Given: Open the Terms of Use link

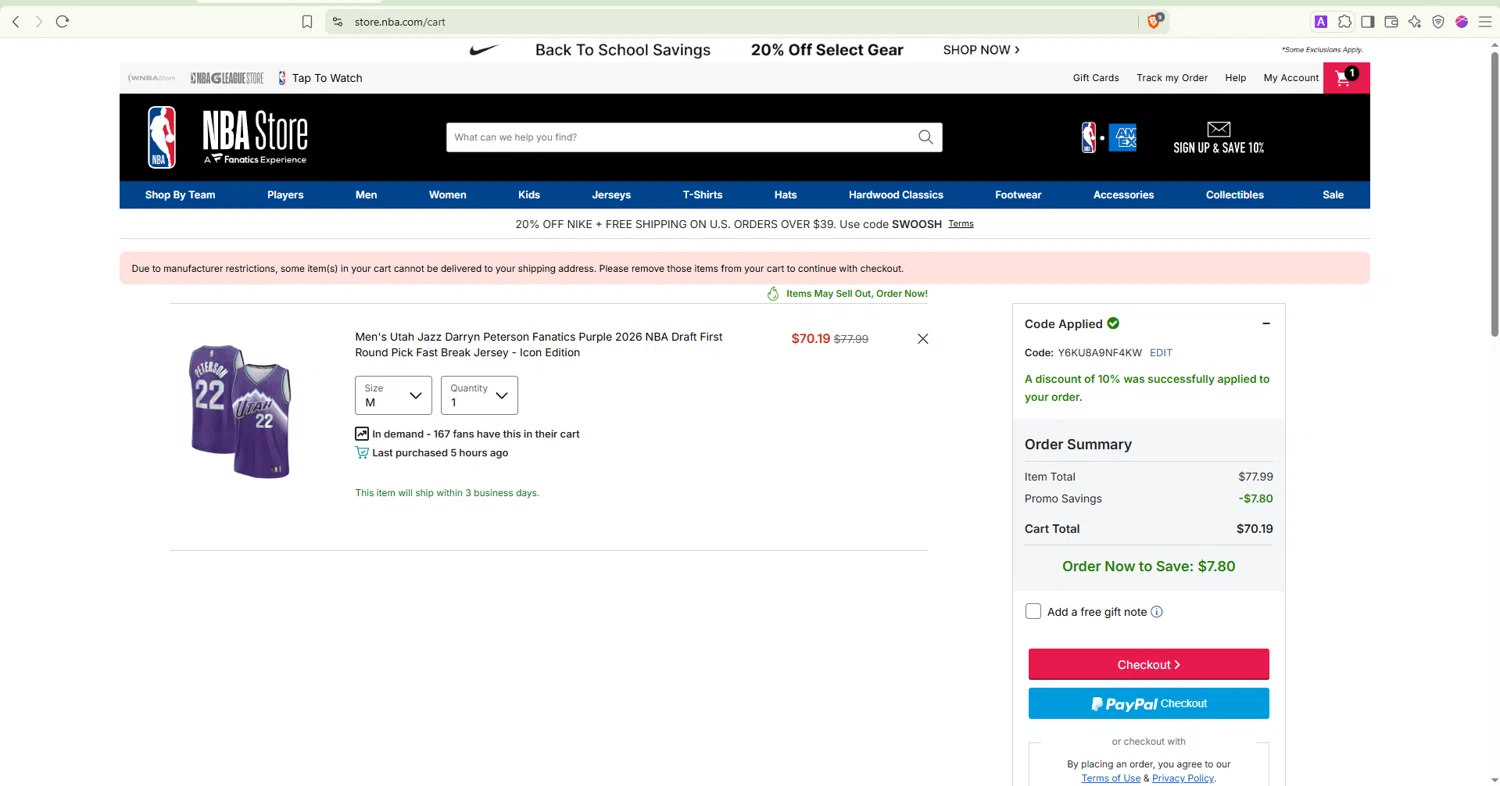Looking at the screenshot, I should point(1111,778).
